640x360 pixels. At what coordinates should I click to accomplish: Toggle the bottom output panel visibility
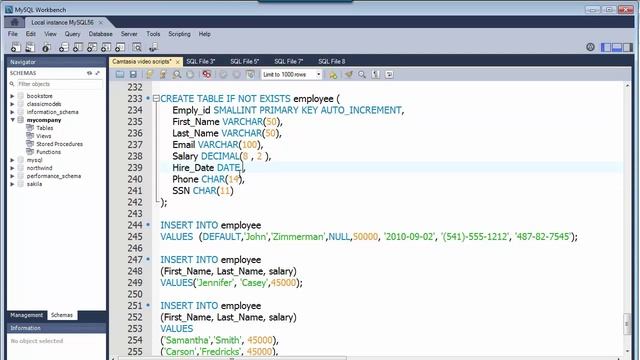point(617,47)
